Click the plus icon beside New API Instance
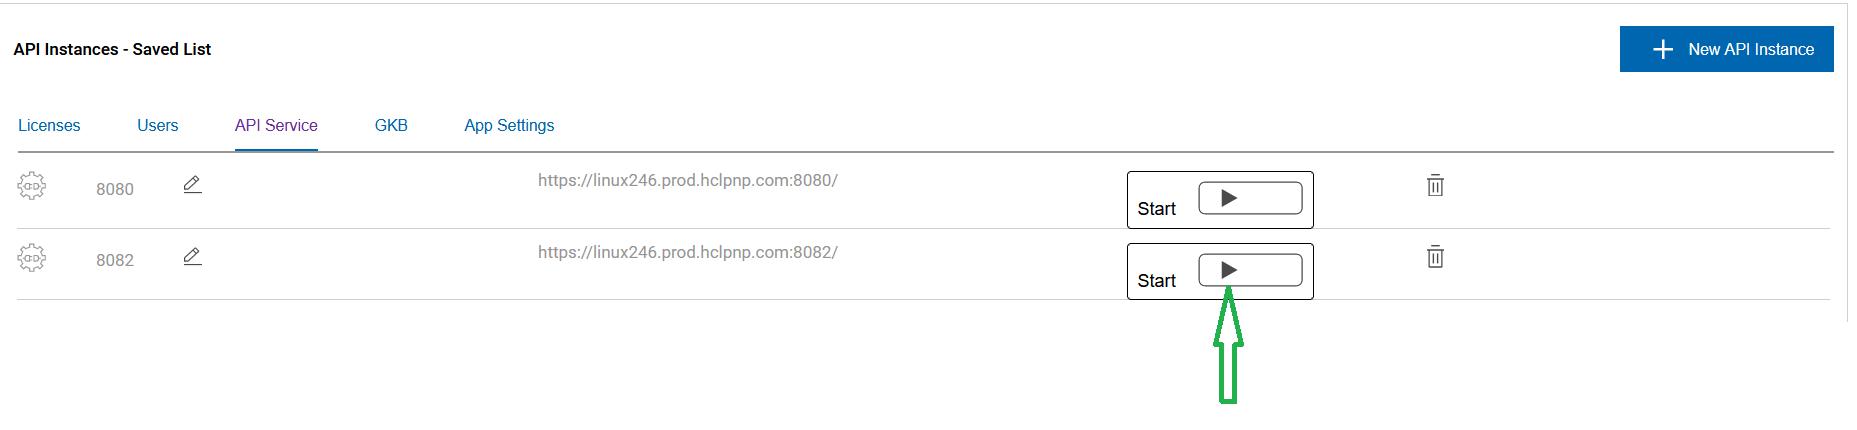The width and height of the screenshot is (1857, 430). [x=1662, y=49]
